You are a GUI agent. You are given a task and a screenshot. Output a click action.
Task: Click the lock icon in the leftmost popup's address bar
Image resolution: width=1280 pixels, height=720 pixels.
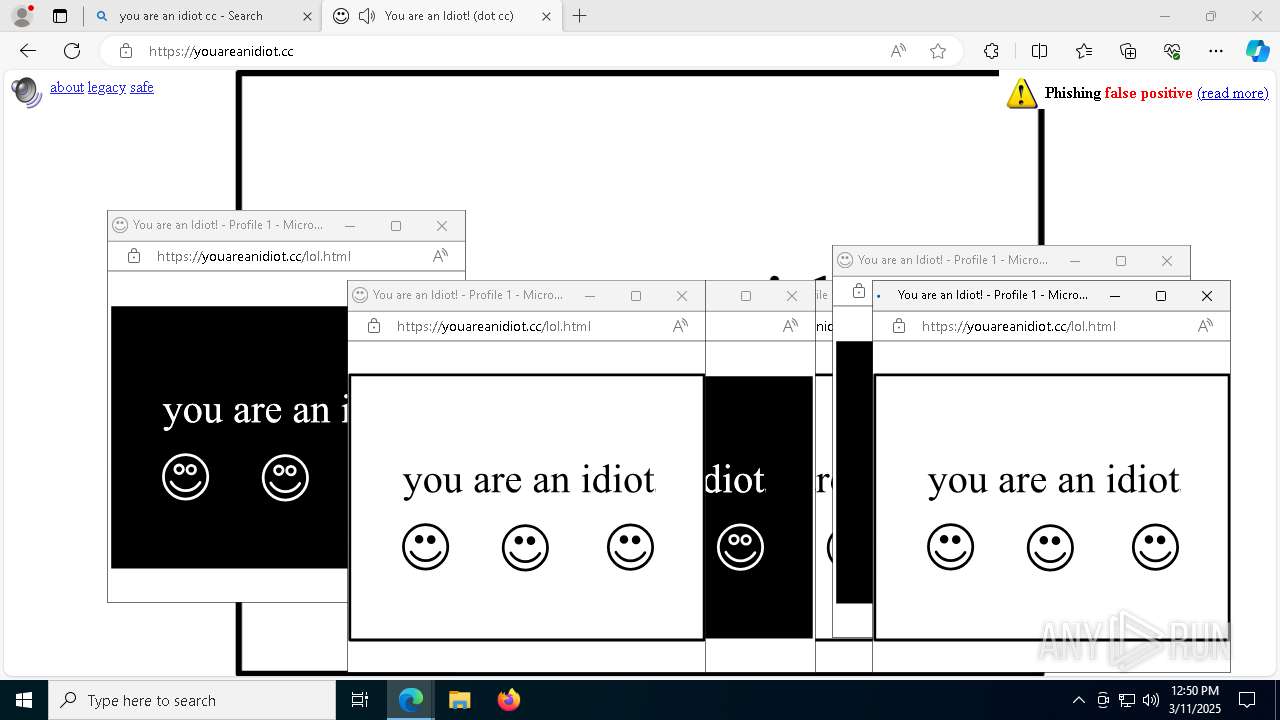coord(134,256)
